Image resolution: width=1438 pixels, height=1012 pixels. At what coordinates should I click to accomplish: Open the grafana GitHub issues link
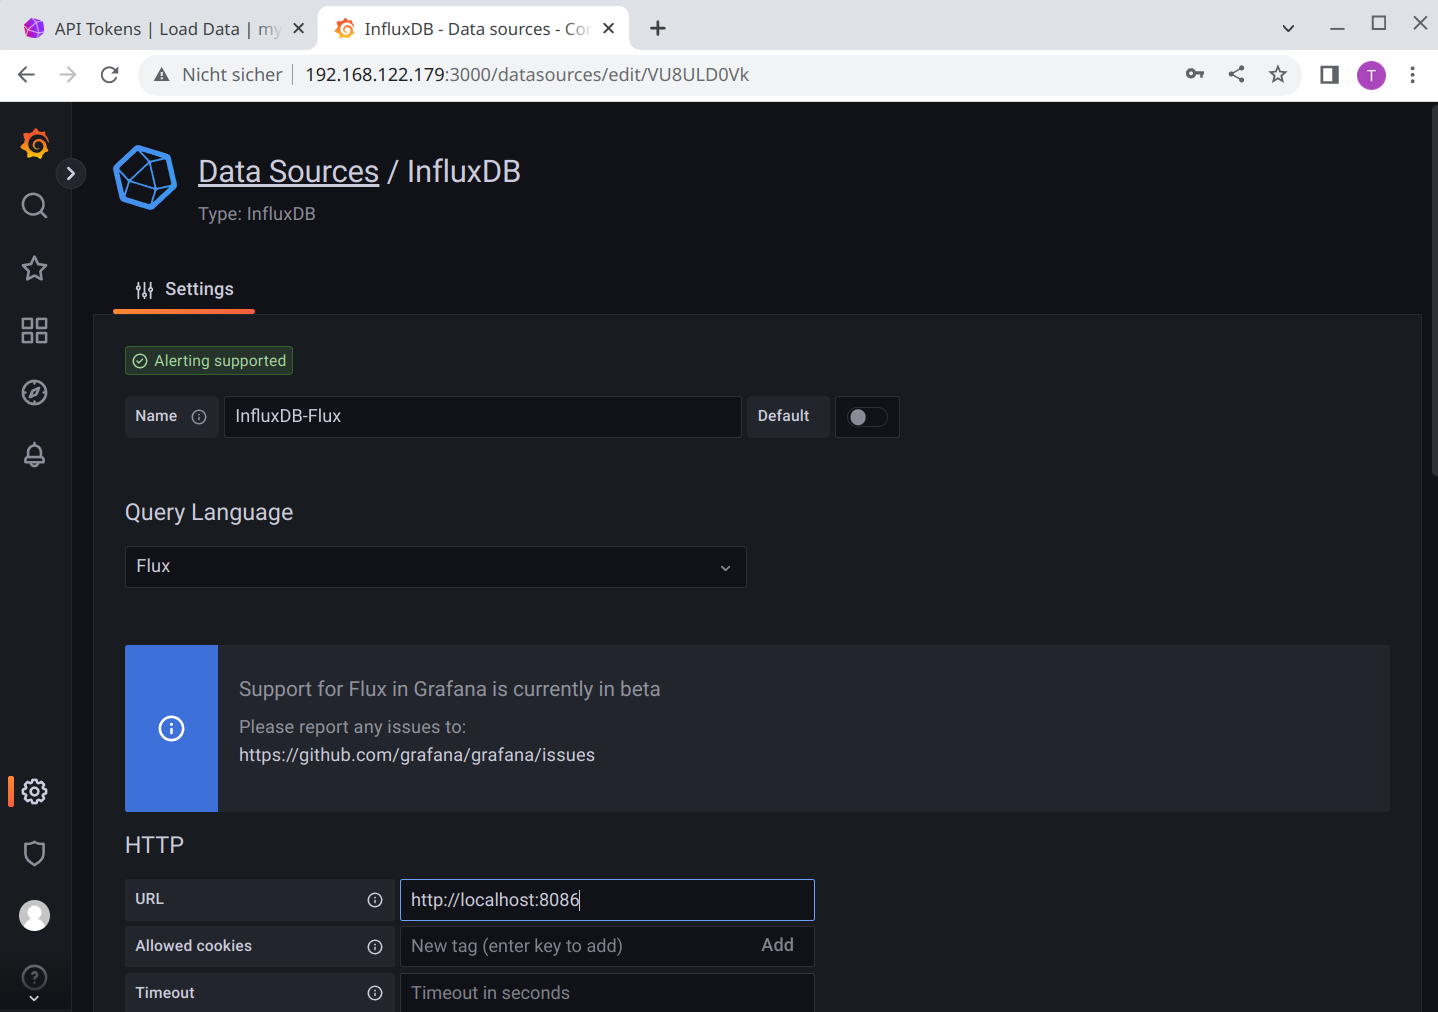[417, 755]
